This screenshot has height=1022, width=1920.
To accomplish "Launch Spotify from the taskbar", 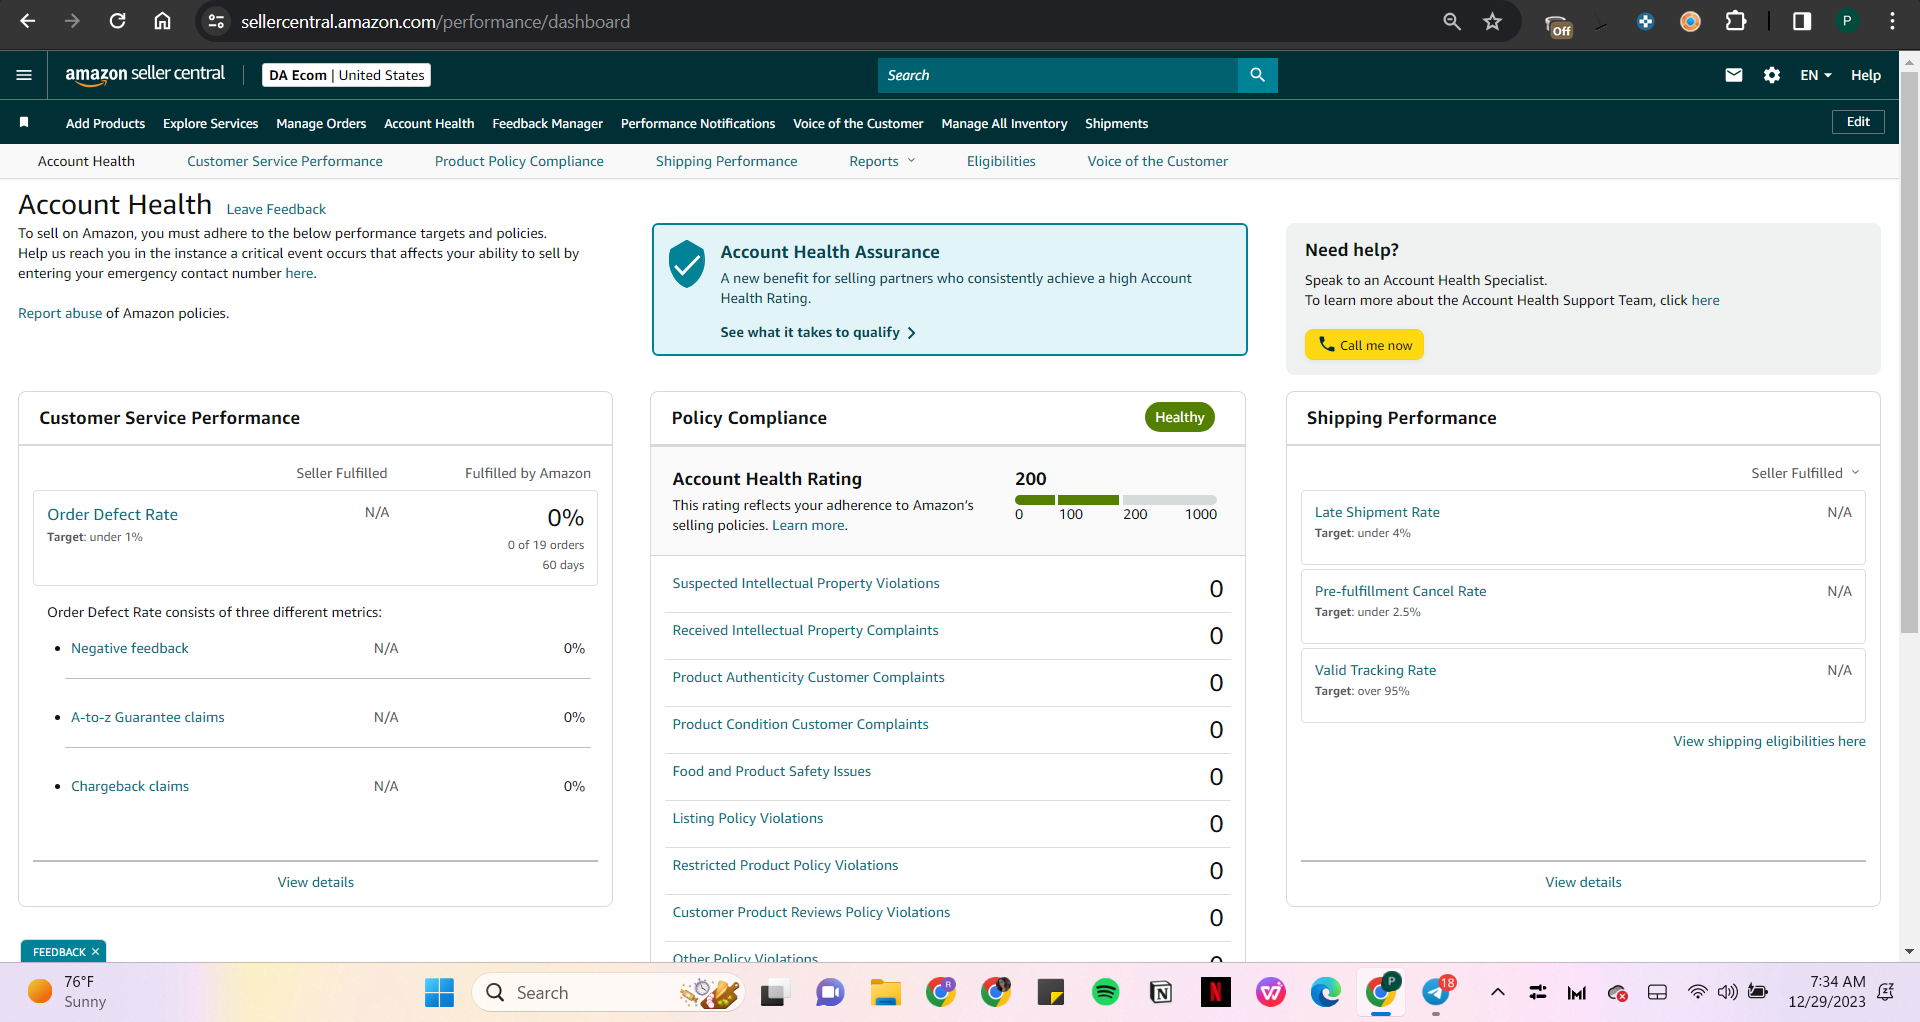I will coord(1105,992).
